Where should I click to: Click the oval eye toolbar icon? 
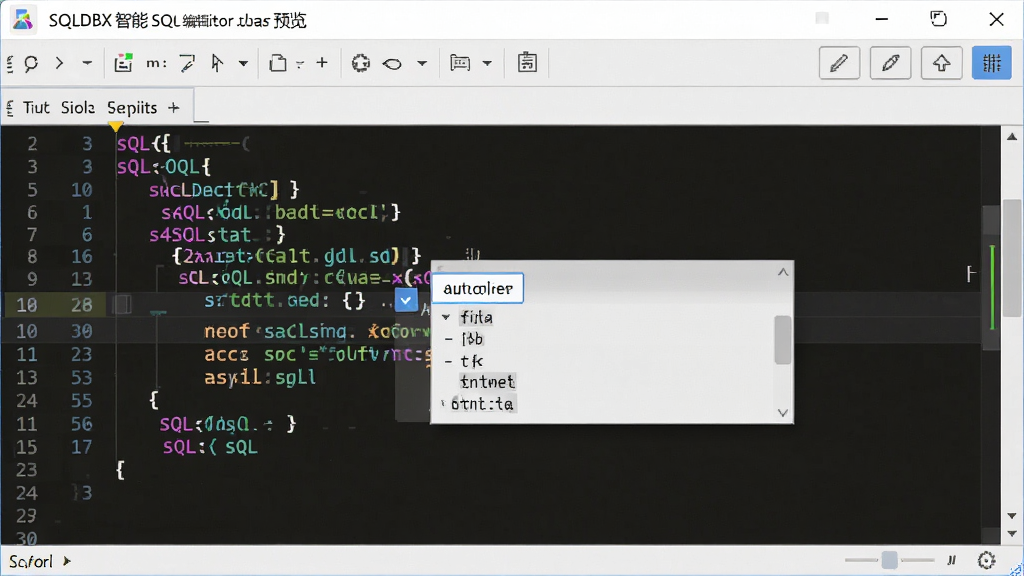tap(392, 64)
